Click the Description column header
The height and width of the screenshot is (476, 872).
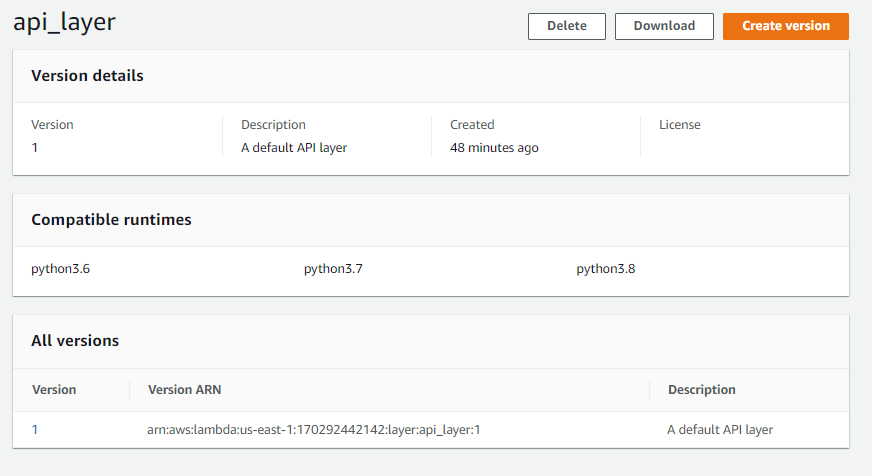click(x=702, y=390)
